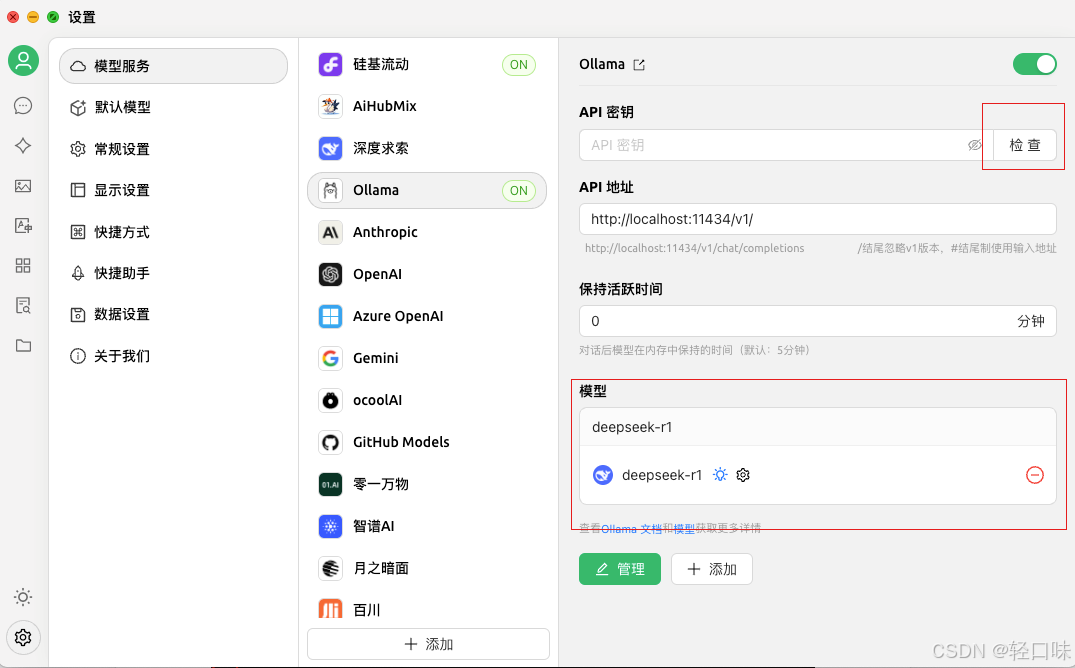Open the translate sidebar icon
This screenshot has height=668, width=1075.
click(23, 226)
